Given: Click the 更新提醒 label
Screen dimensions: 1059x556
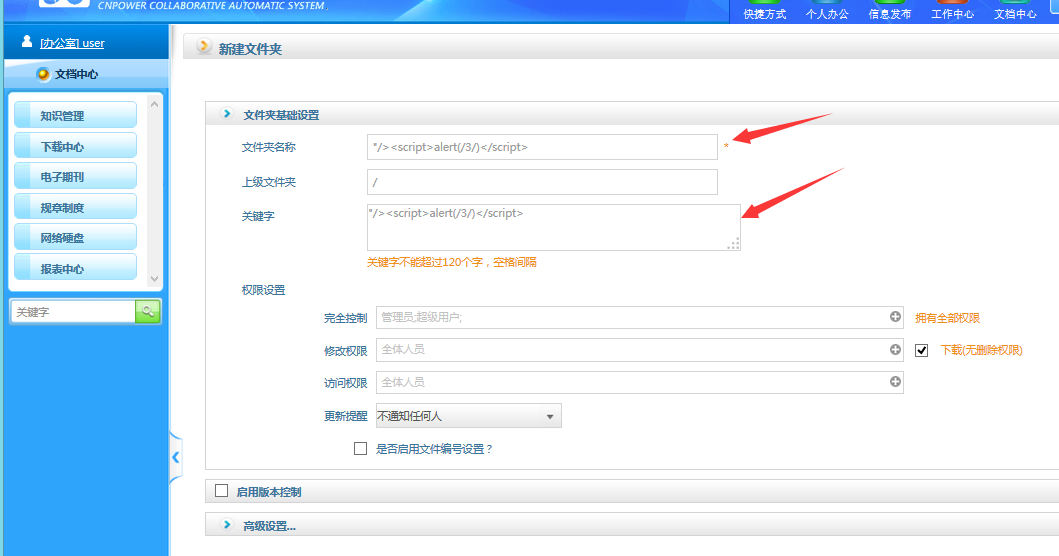Looking at the screenshot, I should point(345,416).
